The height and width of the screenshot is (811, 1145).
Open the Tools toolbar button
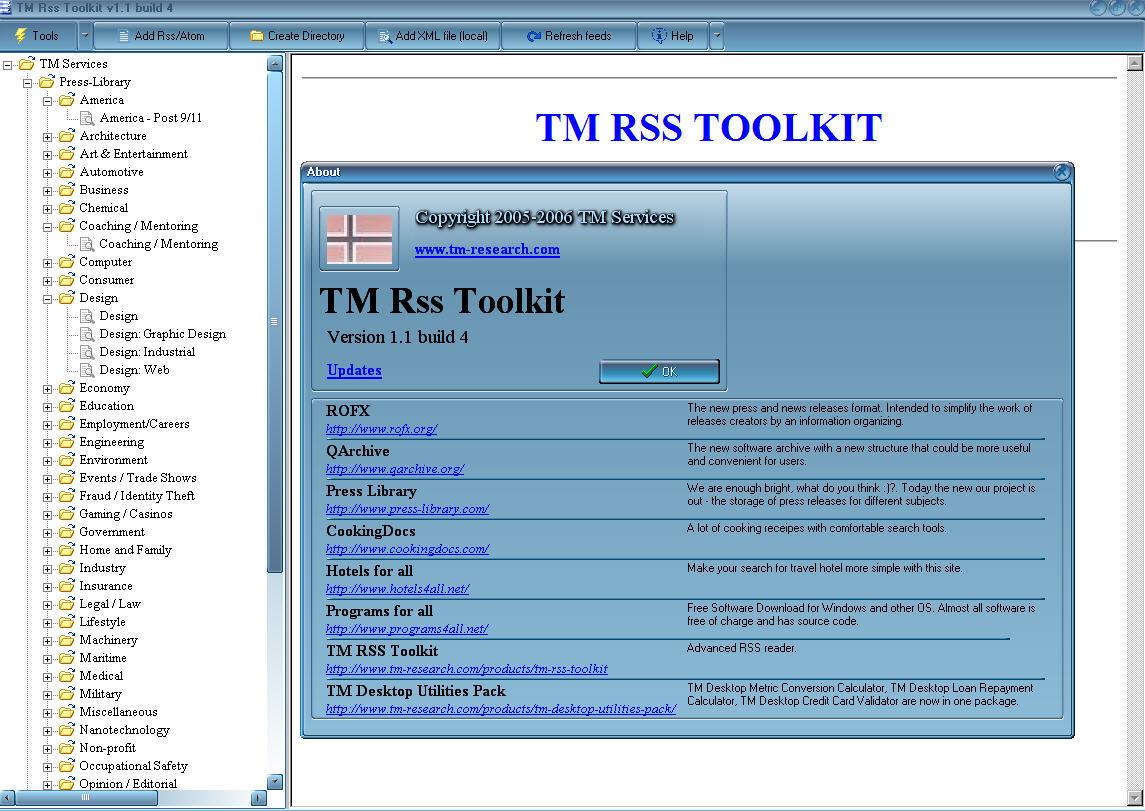click(38, 36)
